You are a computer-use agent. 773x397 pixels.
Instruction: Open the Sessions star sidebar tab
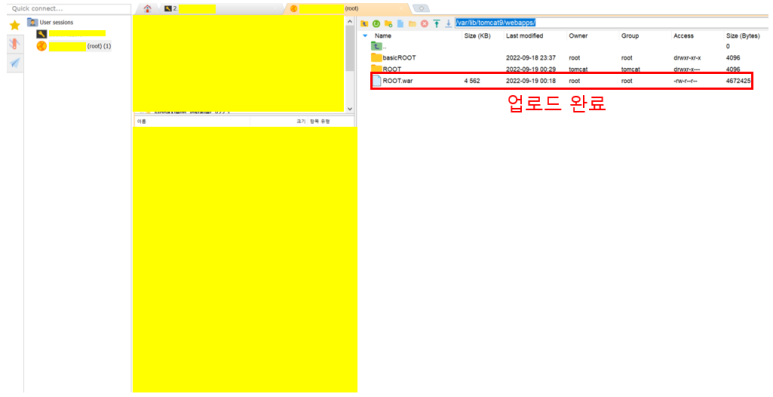15,25
